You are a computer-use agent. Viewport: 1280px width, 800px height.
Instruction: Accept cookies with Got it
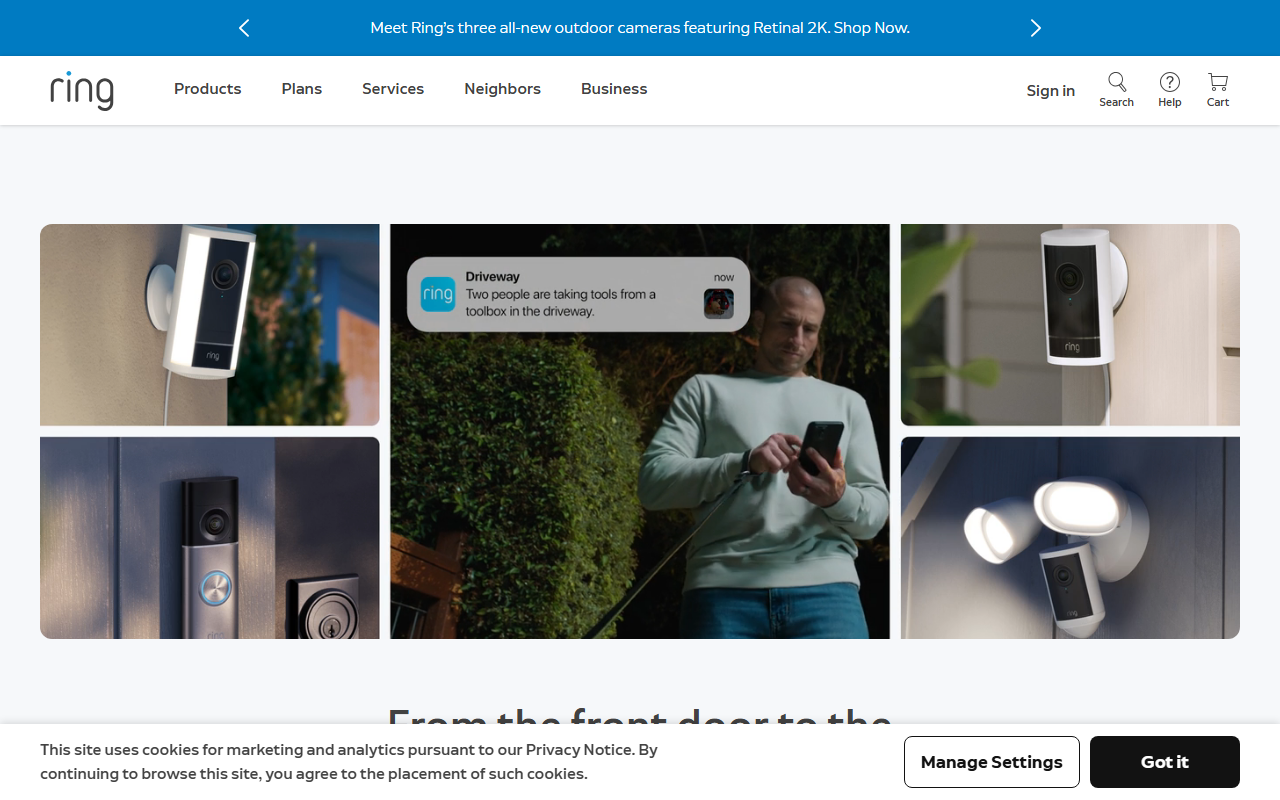pos(1165,762)
